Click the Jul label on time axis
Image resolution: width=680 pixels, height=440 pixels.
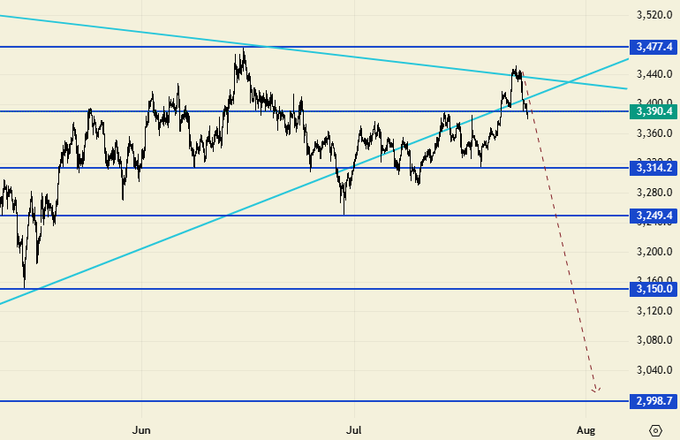pyautogui.click(x=352, y=429)
